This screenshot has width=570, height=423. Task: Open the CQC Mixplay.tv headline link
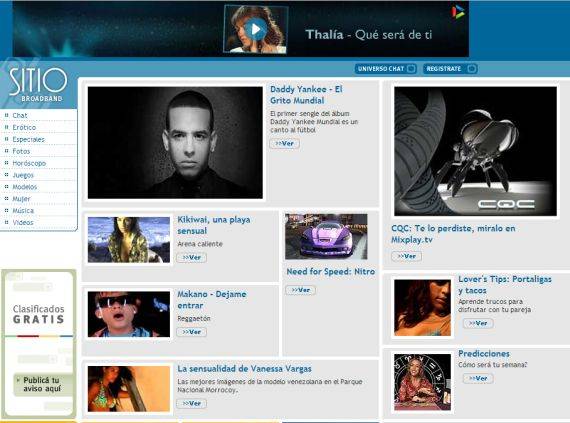(x=453, y=234)
